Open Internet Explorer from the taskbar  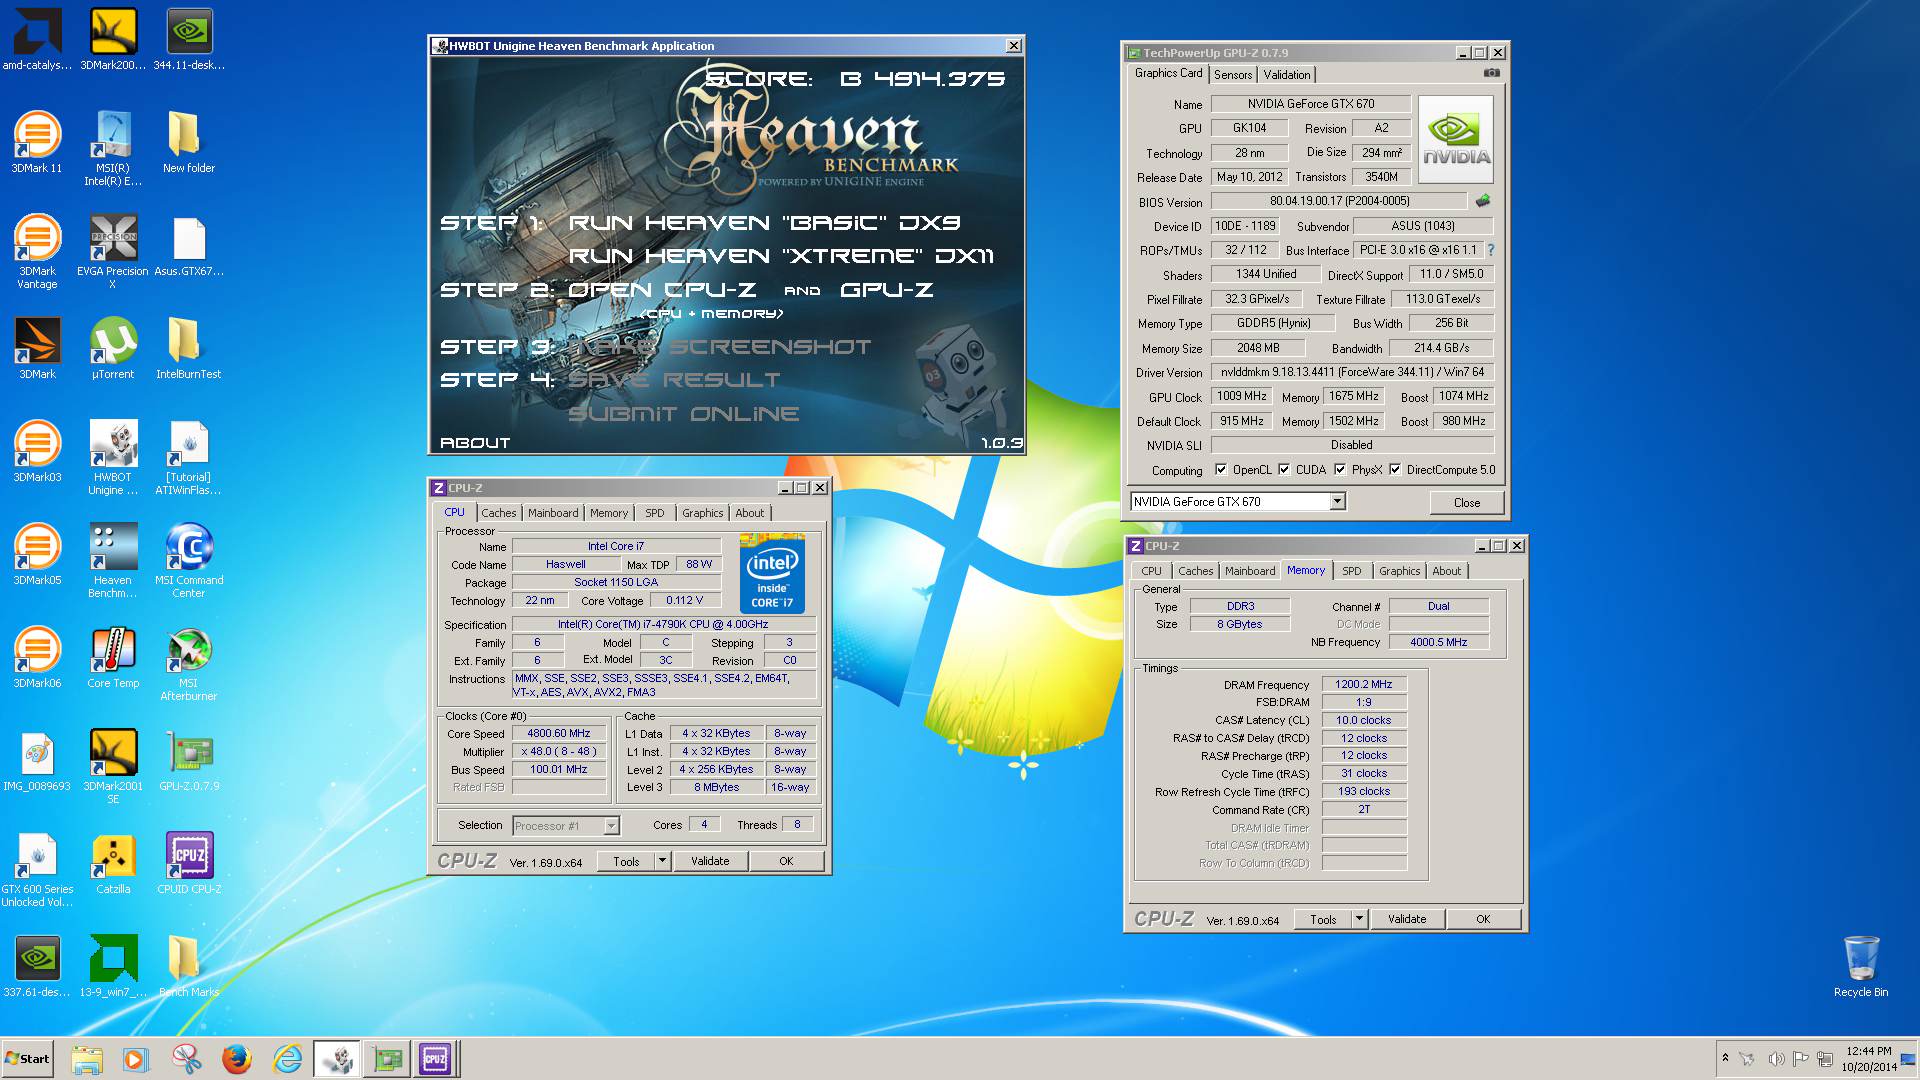pyautogui.click(x=288, y=1059)
